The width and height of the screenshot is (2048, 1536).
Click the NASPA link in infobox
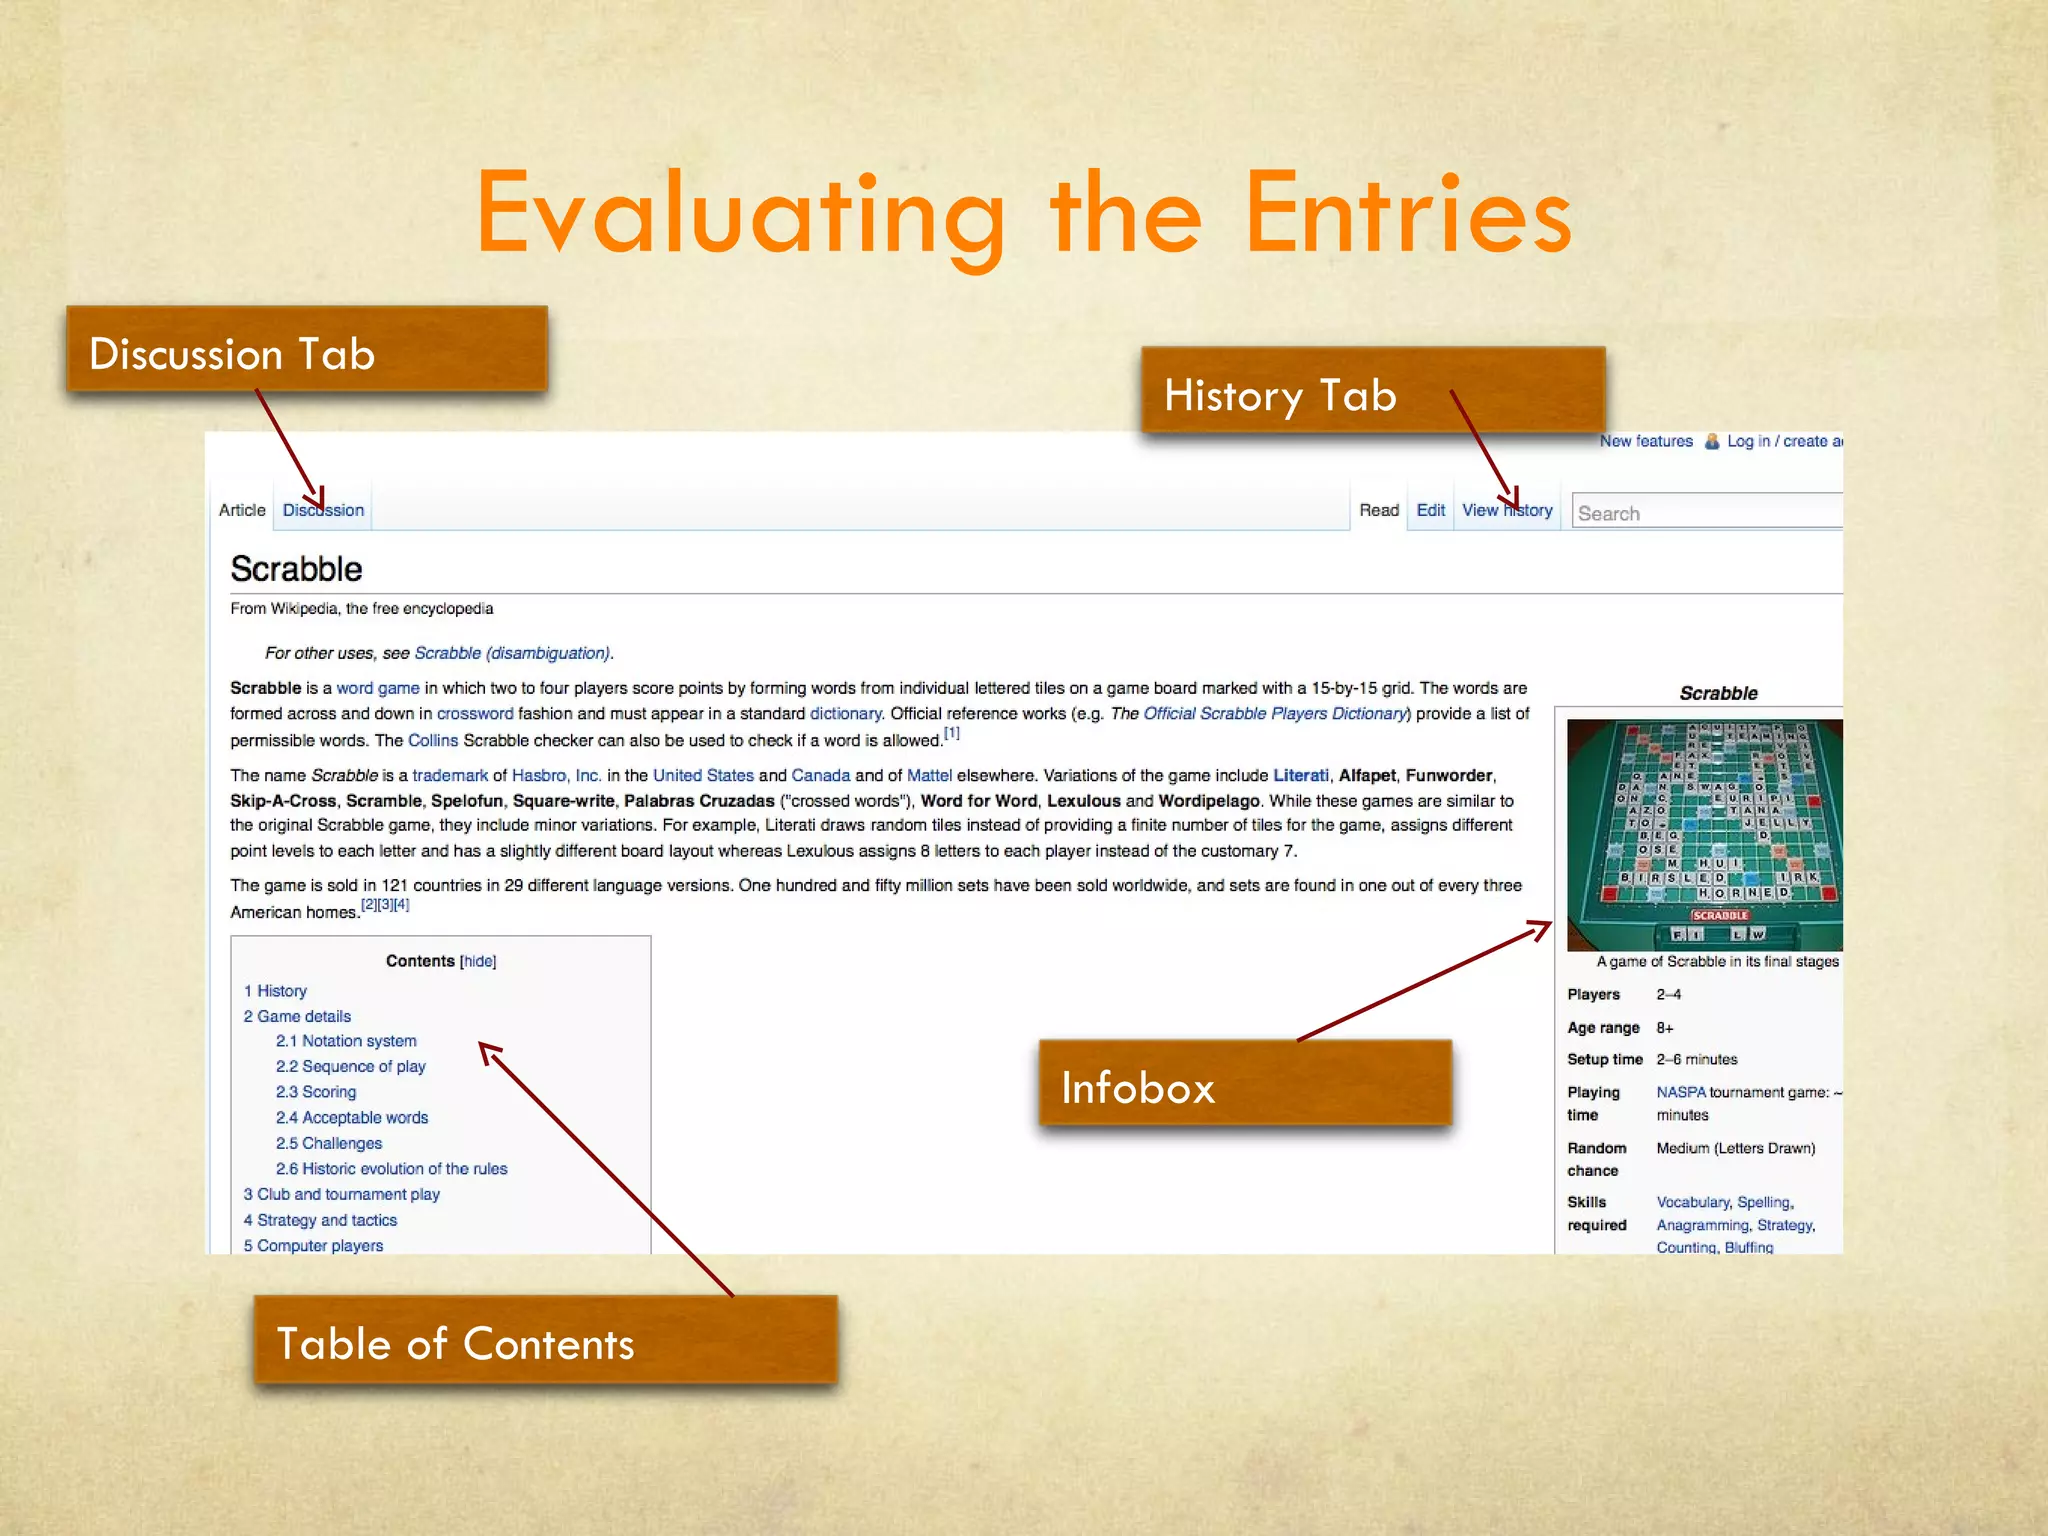click(1681, 1092)
